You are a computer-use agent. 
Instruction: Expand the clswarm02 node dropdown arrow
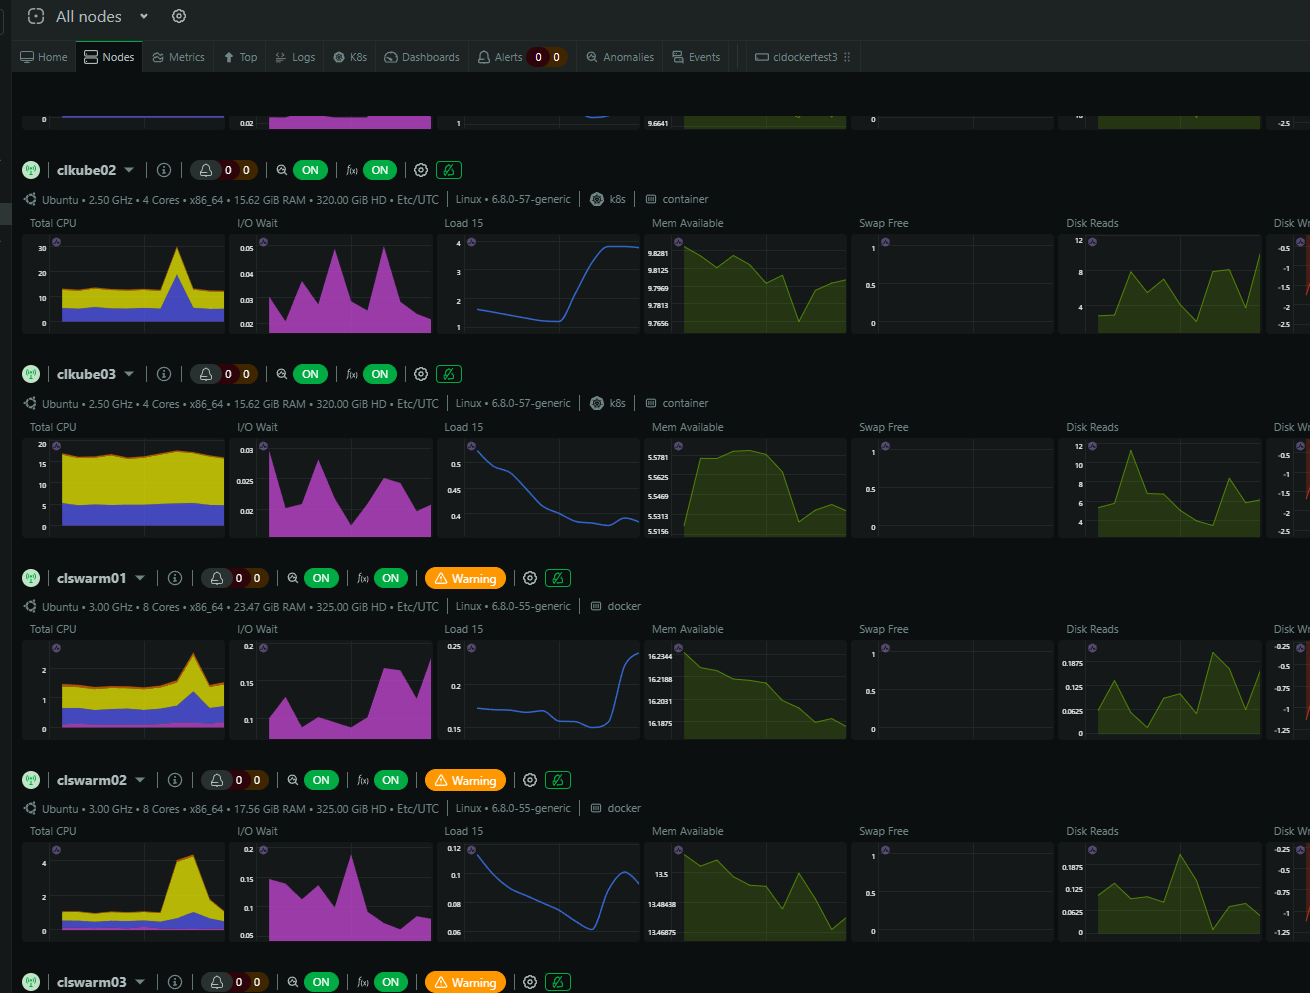[x=140, y=780]
